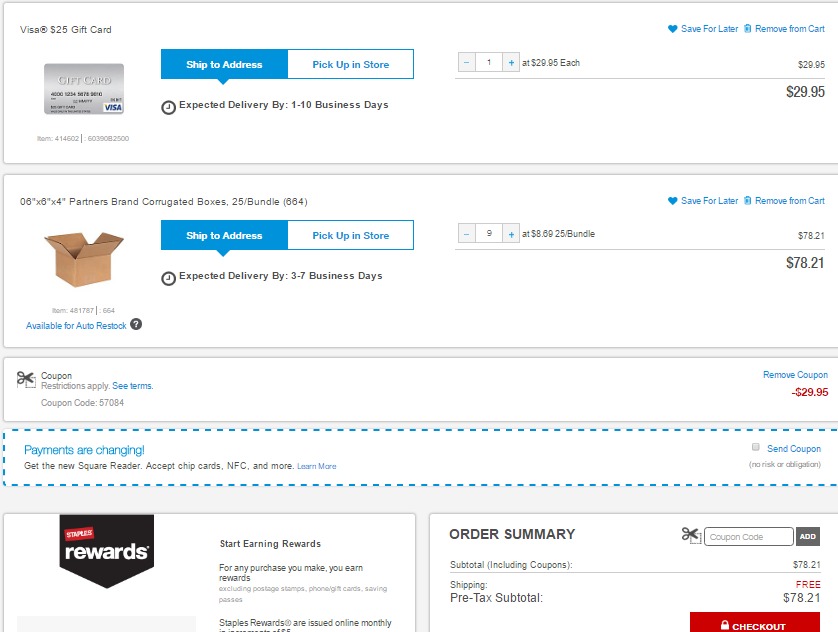Image resolution: width=838 pixels, height=632 pixels.
Task: Open the Visa gift card thumbnail
Action: coord(84,89)
